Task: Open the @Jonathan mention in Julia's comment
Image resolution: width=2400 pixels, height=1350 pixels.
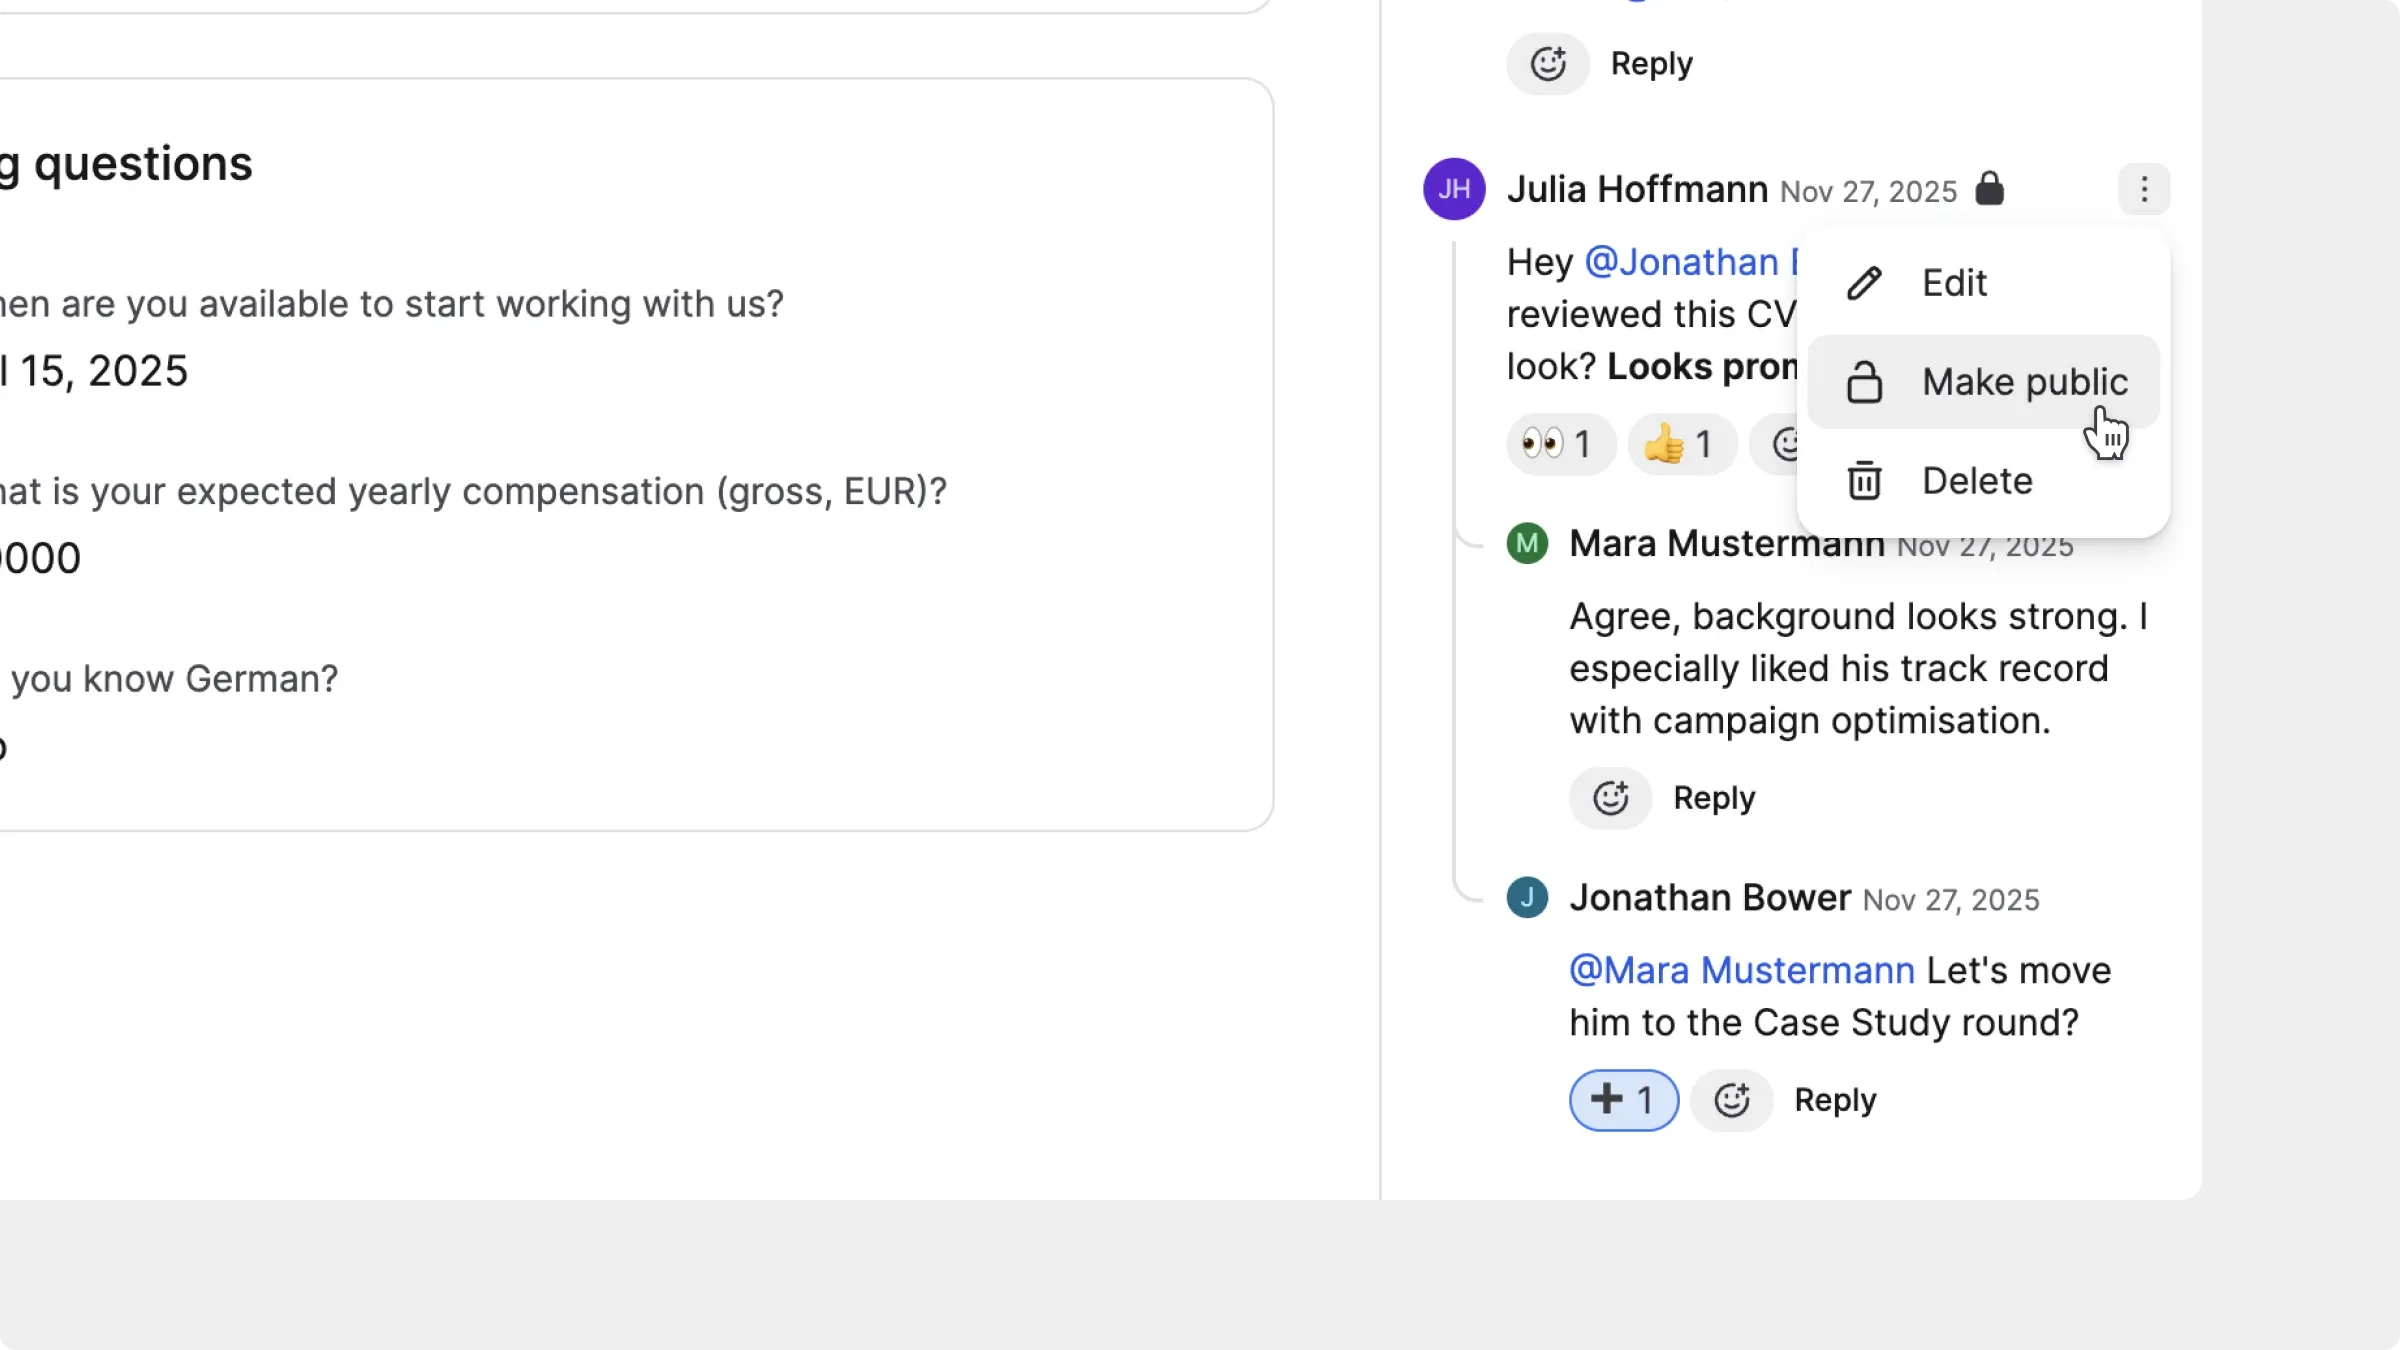Action: (x=1691, y=262)
